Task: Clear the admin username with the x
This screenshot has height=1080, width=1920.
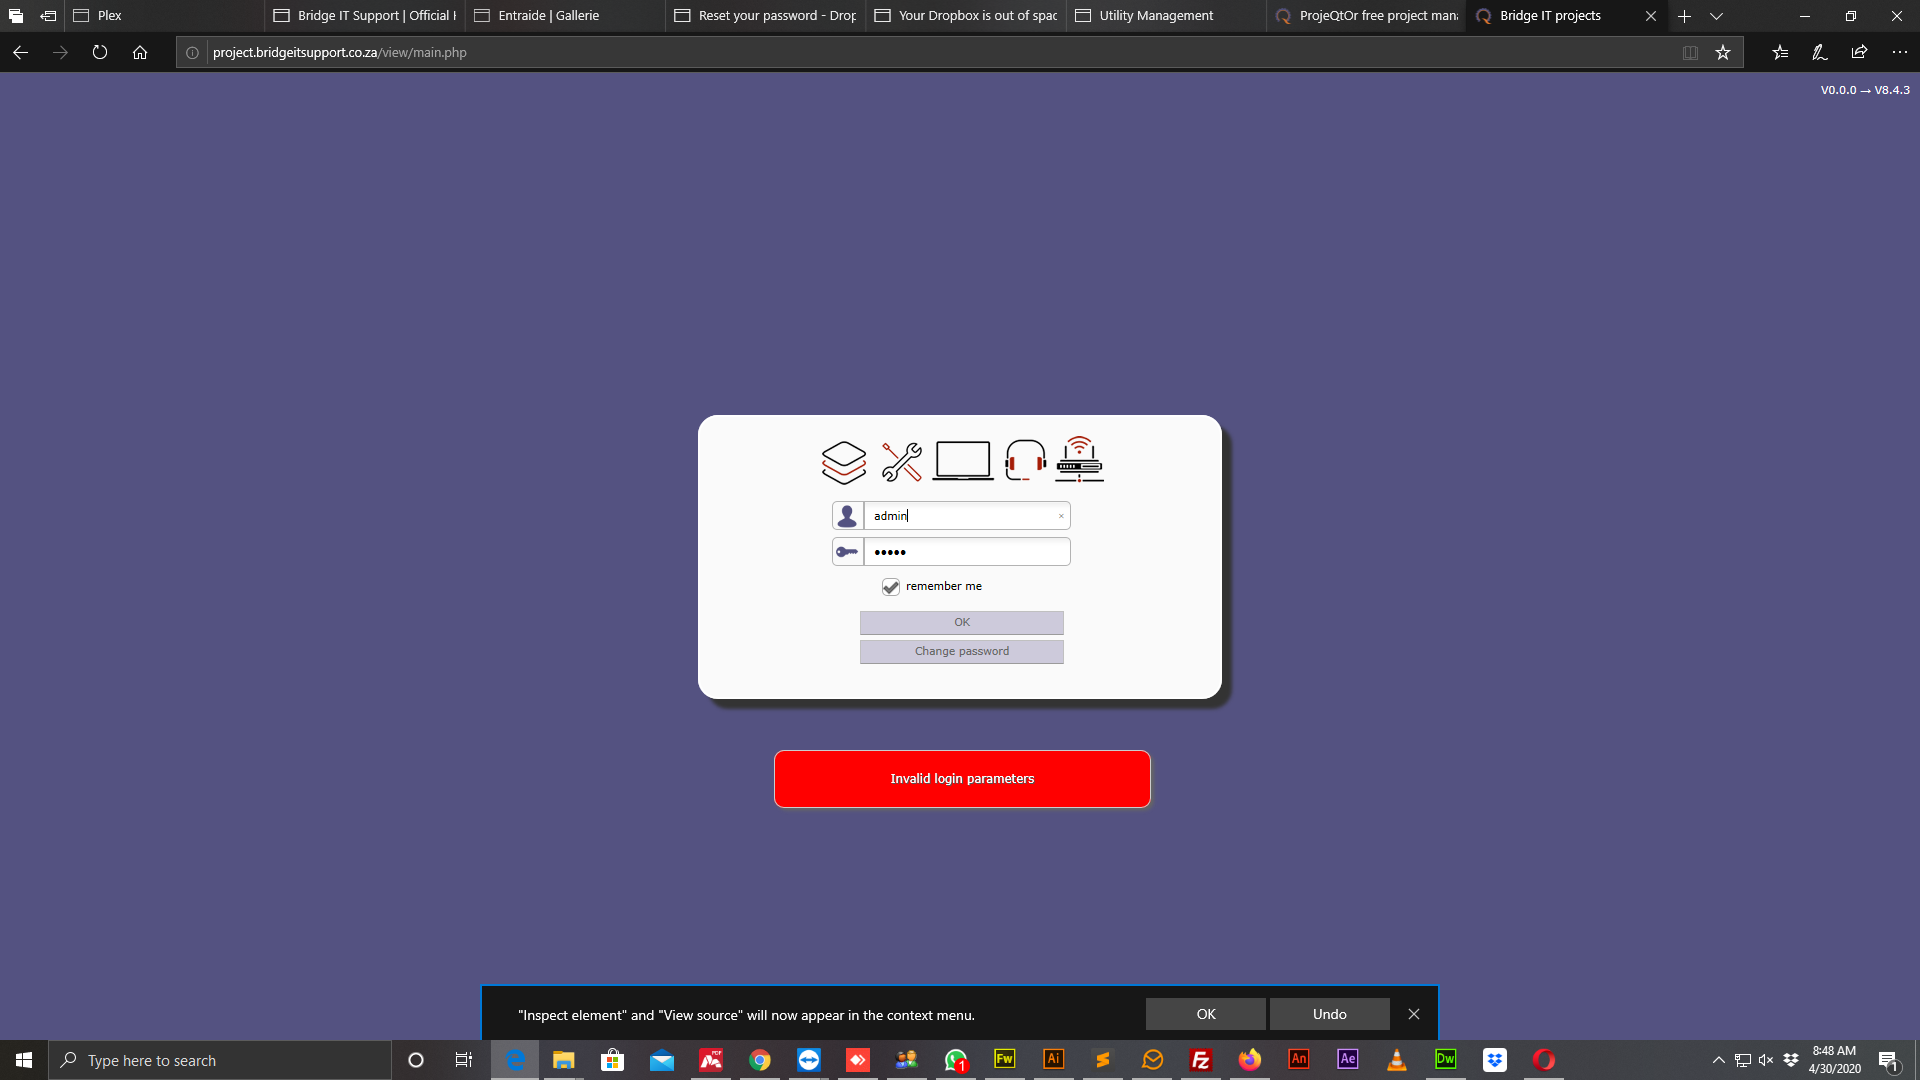Action: tap(1061, 516)
